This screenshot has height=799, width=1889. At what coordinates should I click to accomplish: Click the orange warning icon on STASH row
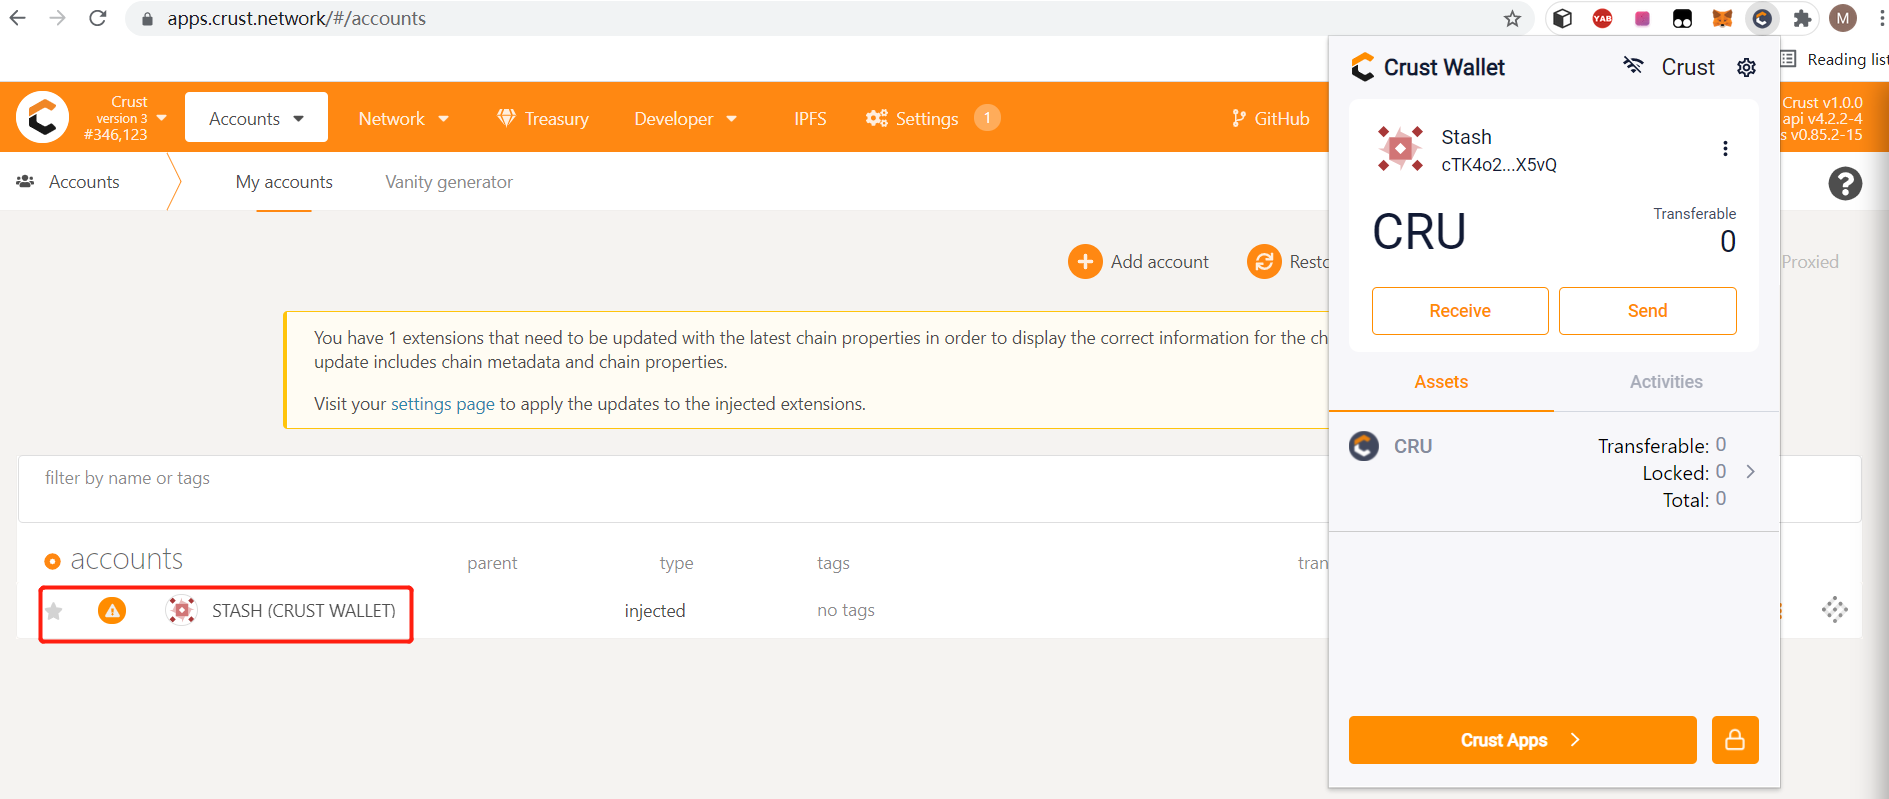pos(112,610)
